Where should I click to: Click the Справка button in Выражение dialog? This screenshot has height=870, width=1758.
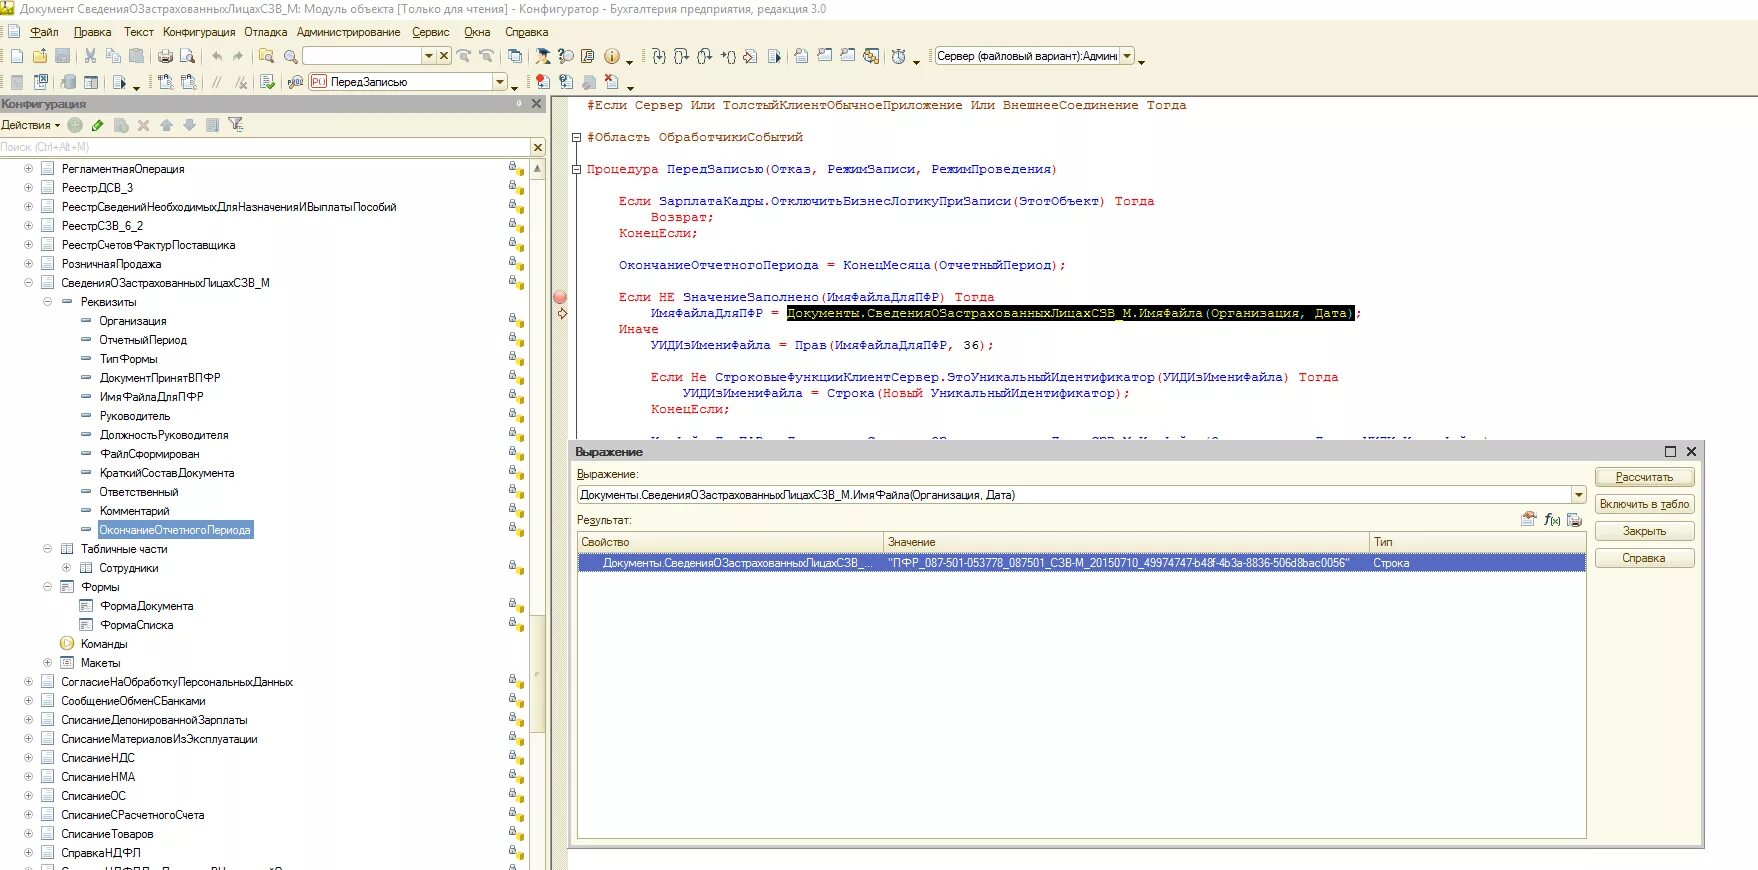click(x=1644, y=558)
